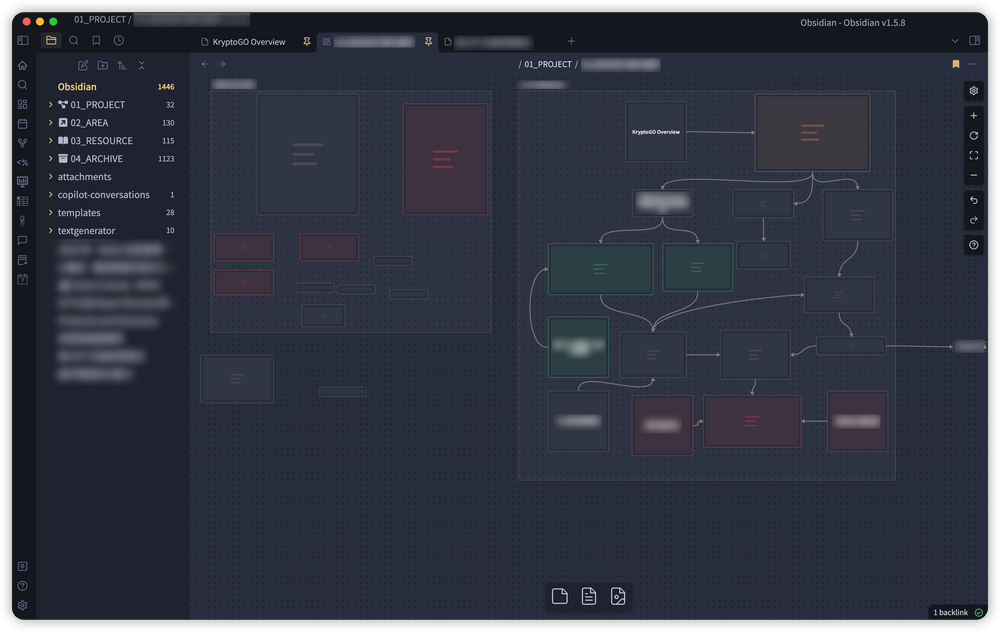Expand the 01_PROJECT folder

coord(51,105)
